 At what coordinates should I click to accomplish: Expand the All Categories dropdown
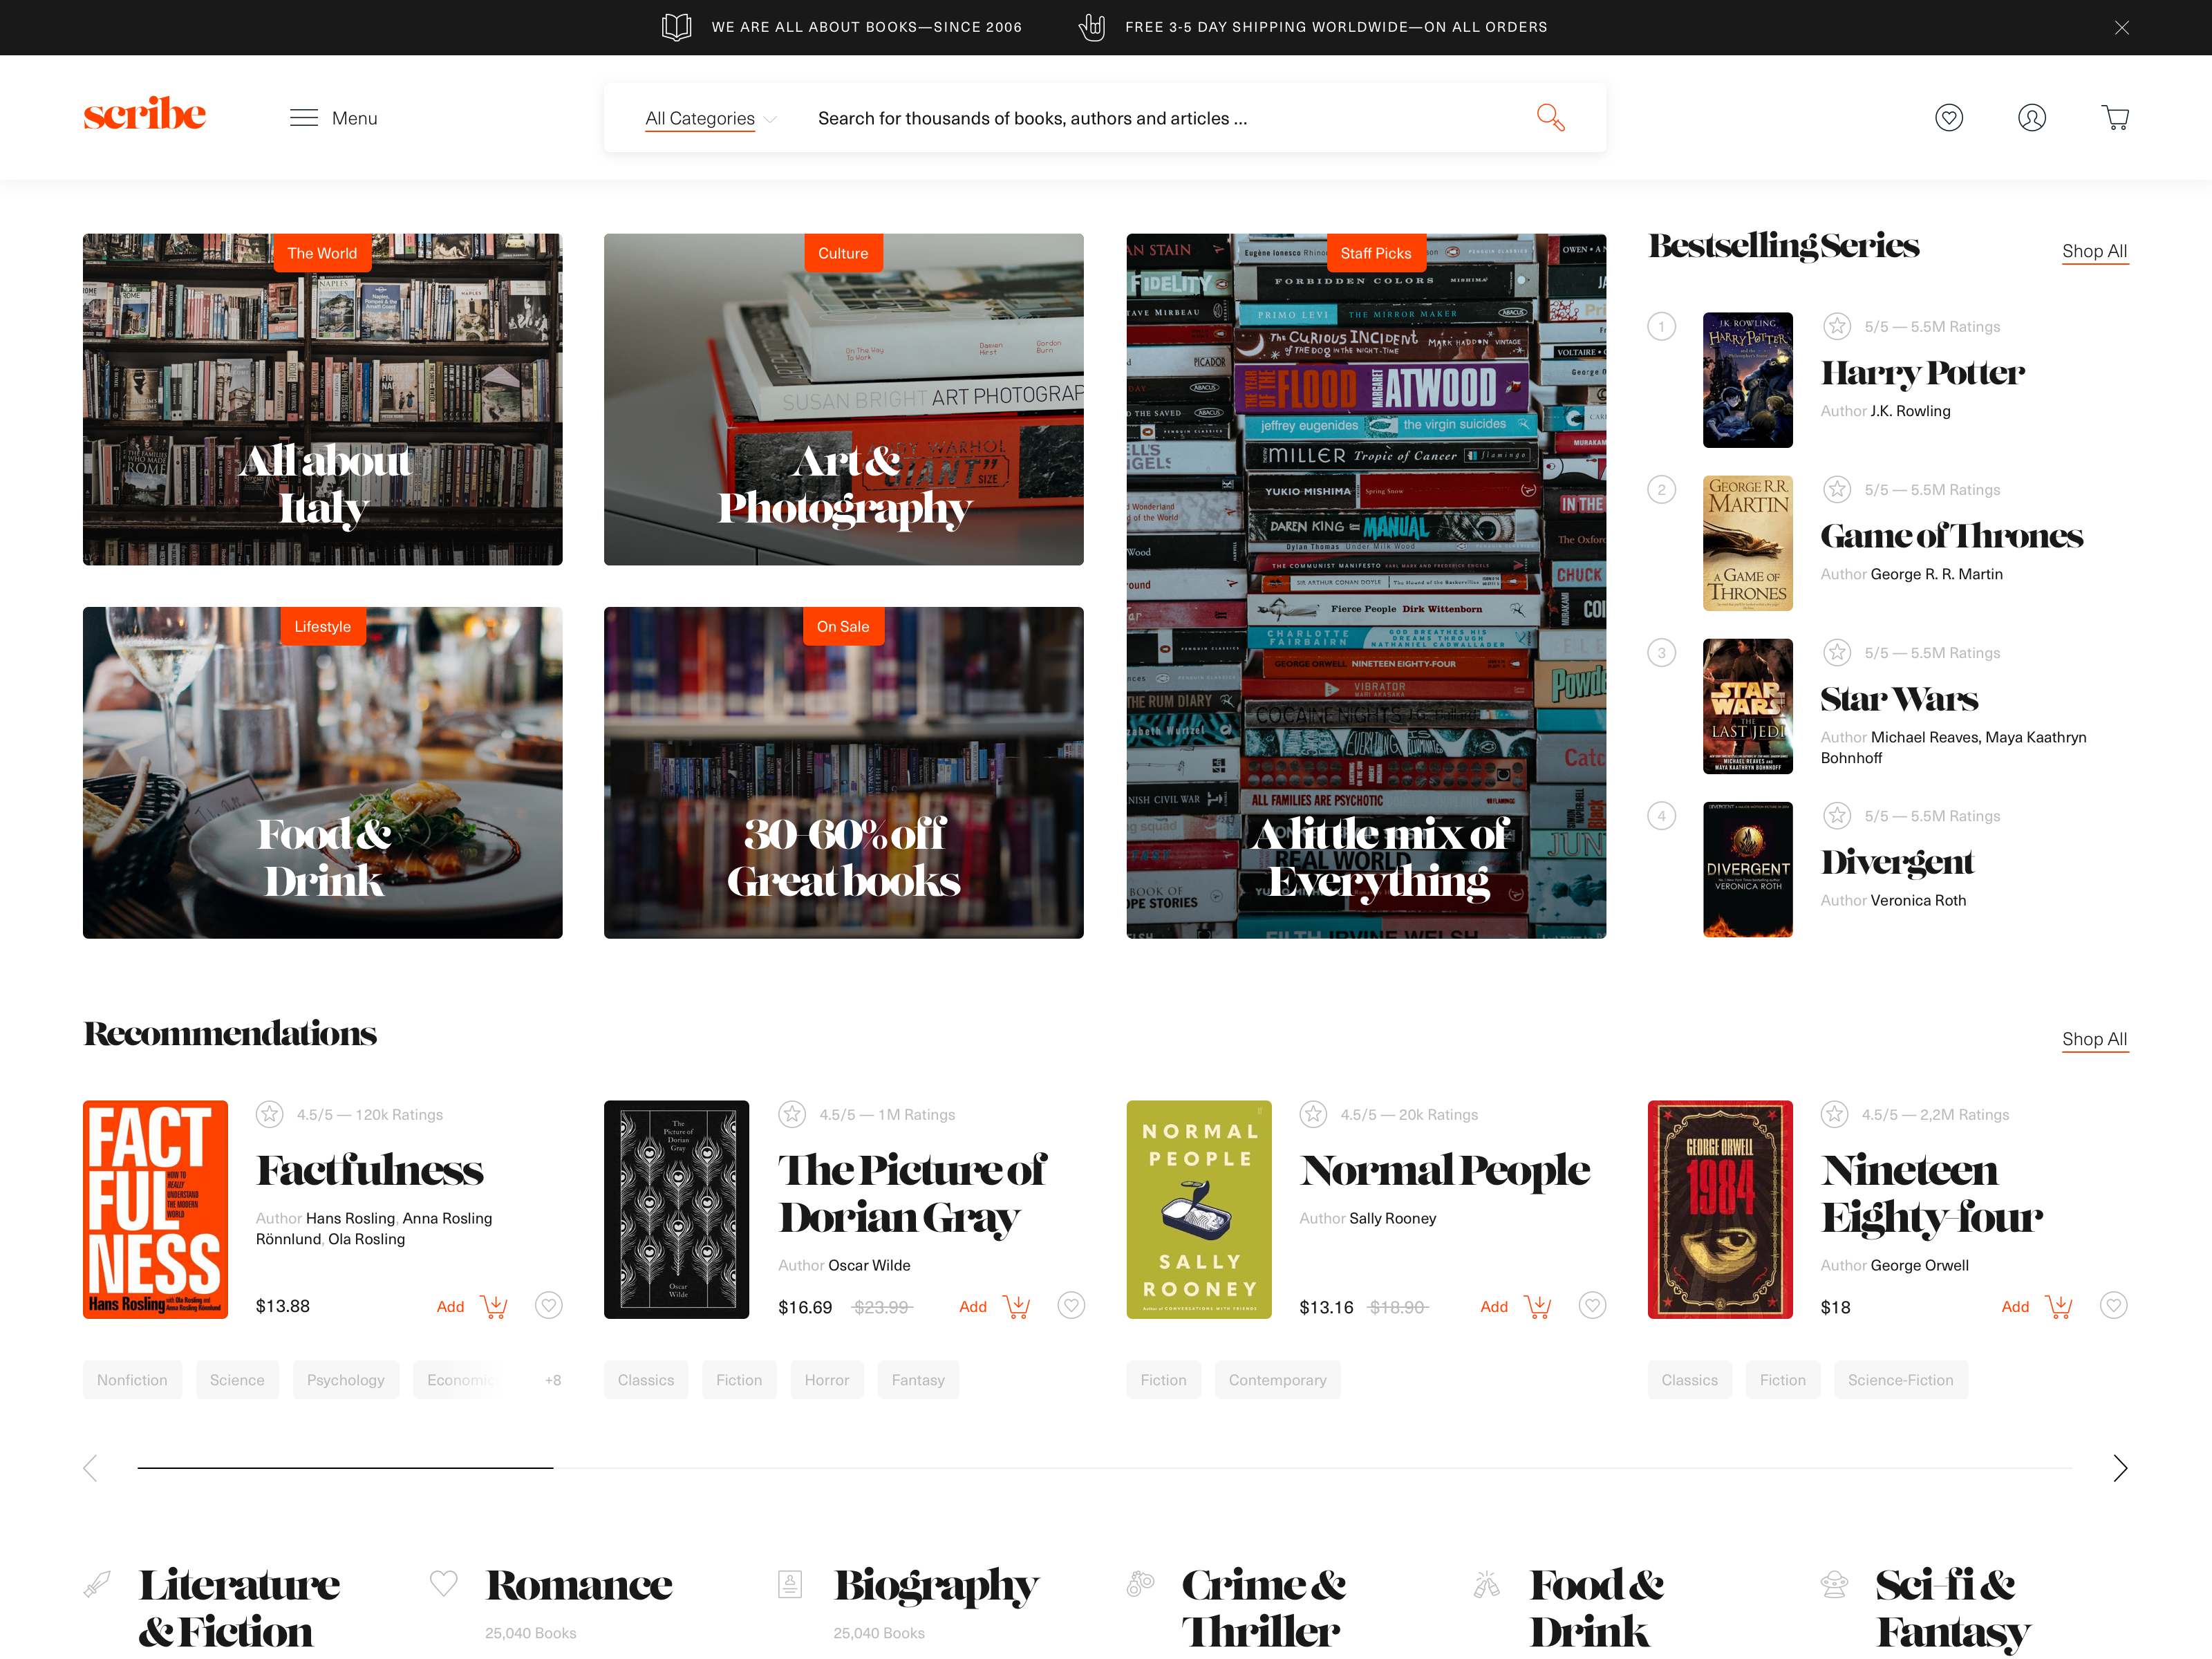710,118
